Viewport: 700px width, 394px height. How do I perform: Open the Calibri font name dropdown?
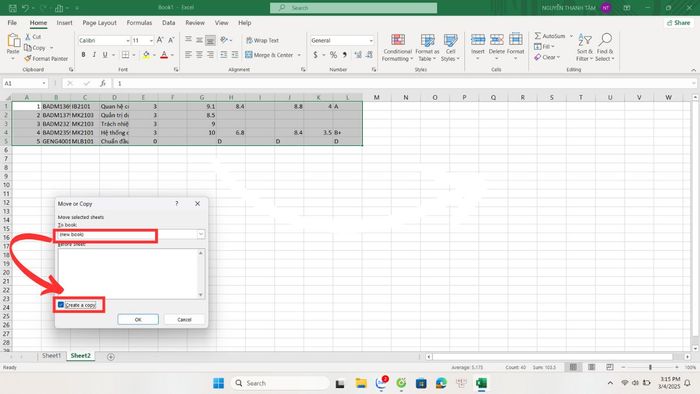(128, 41)
